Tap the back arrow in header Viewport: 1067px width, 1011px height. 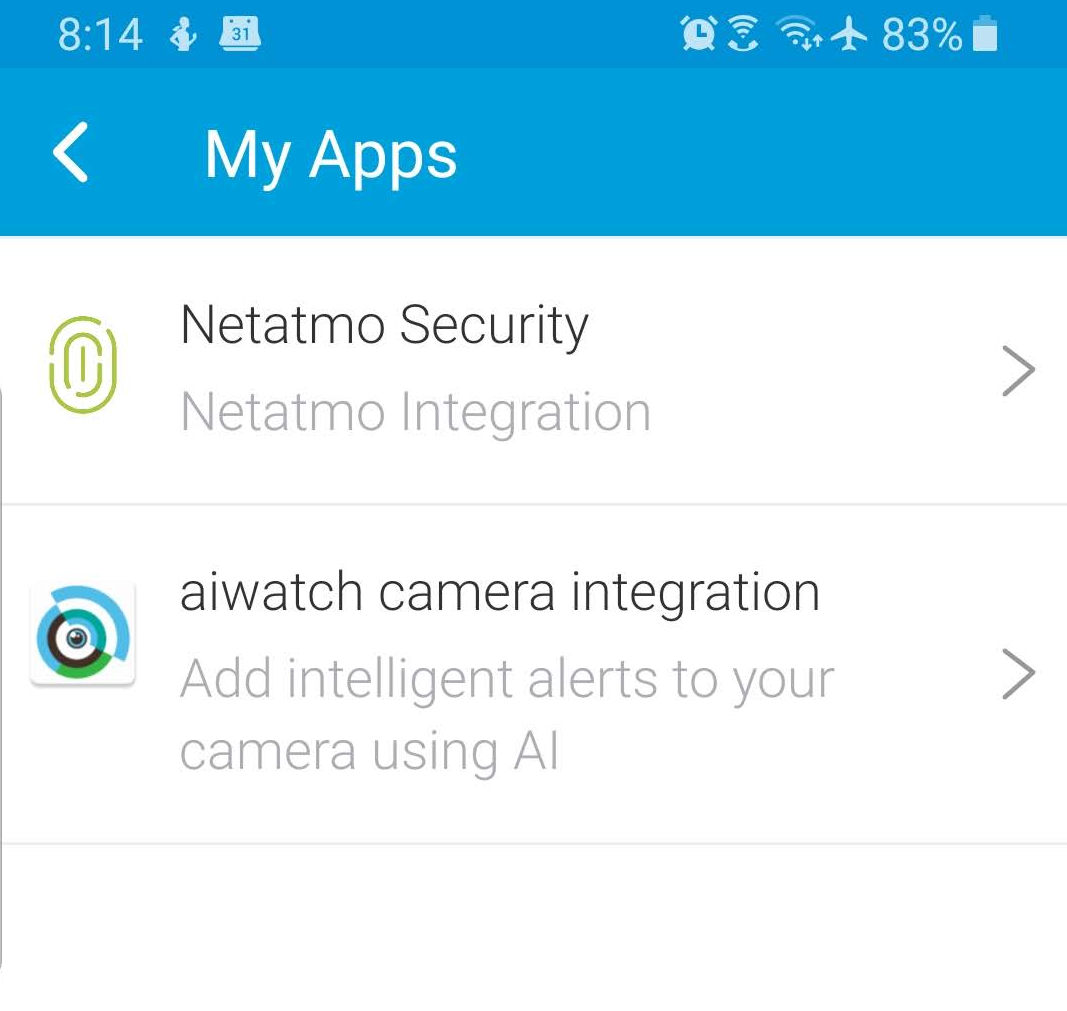(71, 152)
